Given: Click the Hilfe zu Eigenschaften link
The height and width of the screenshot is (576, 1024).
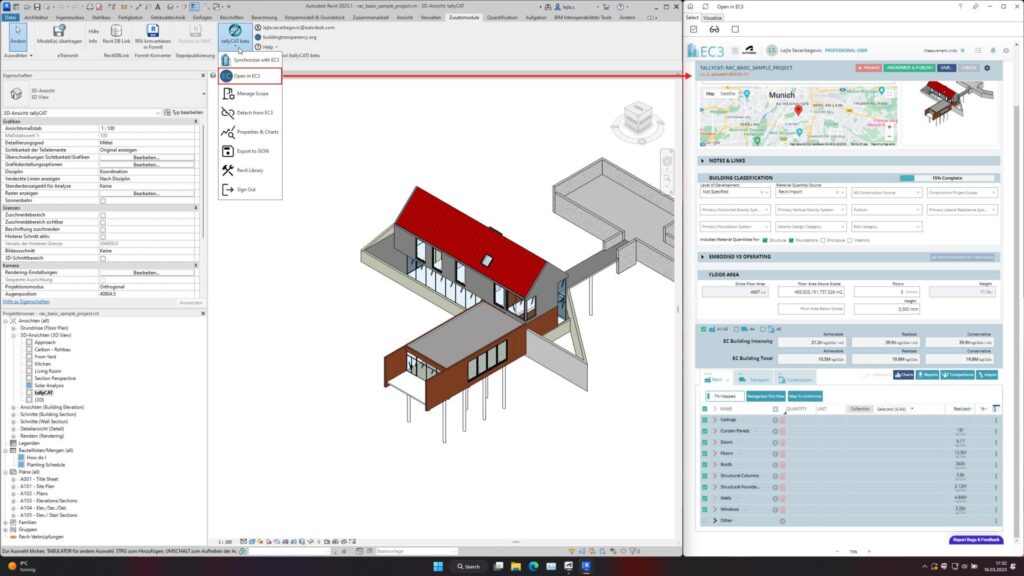Looking at the screenshot, I should coord(26,302).
